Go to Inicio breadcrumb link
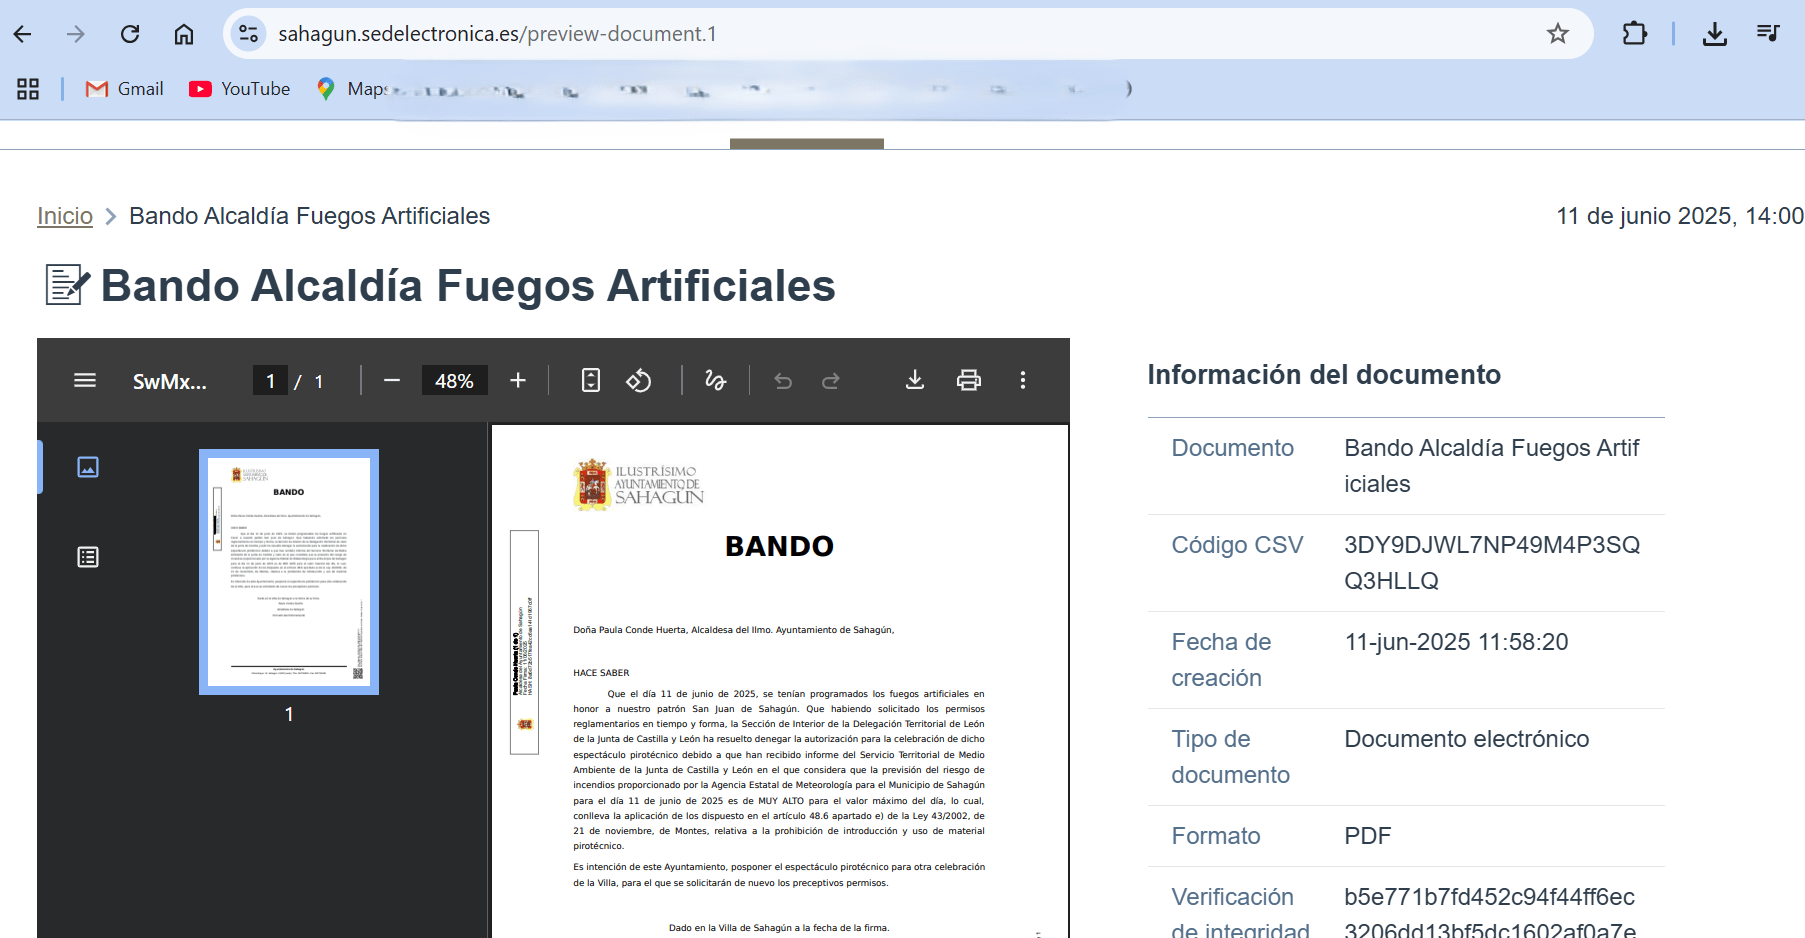Viewport: 1805px width, 938px height. (65, 216)
